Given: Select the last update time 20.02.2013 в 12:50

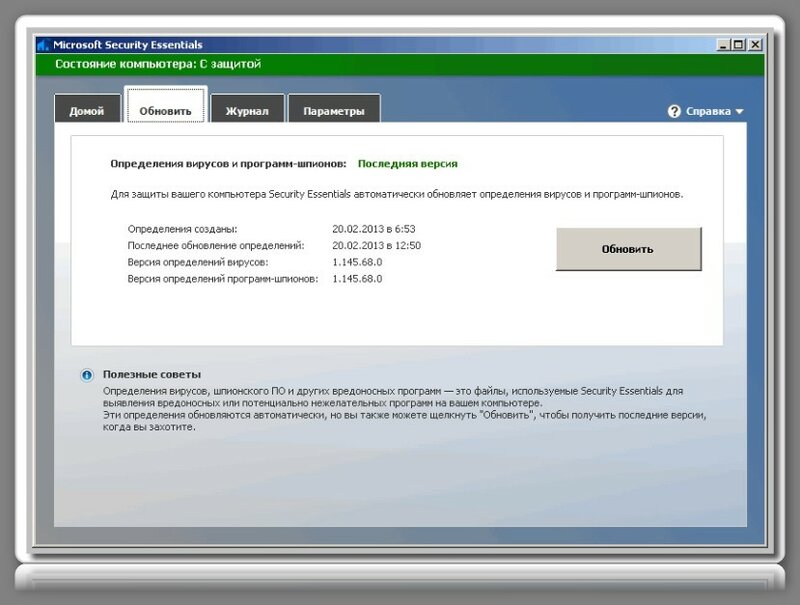Looking at the screenshot, I should pos(377,245).
